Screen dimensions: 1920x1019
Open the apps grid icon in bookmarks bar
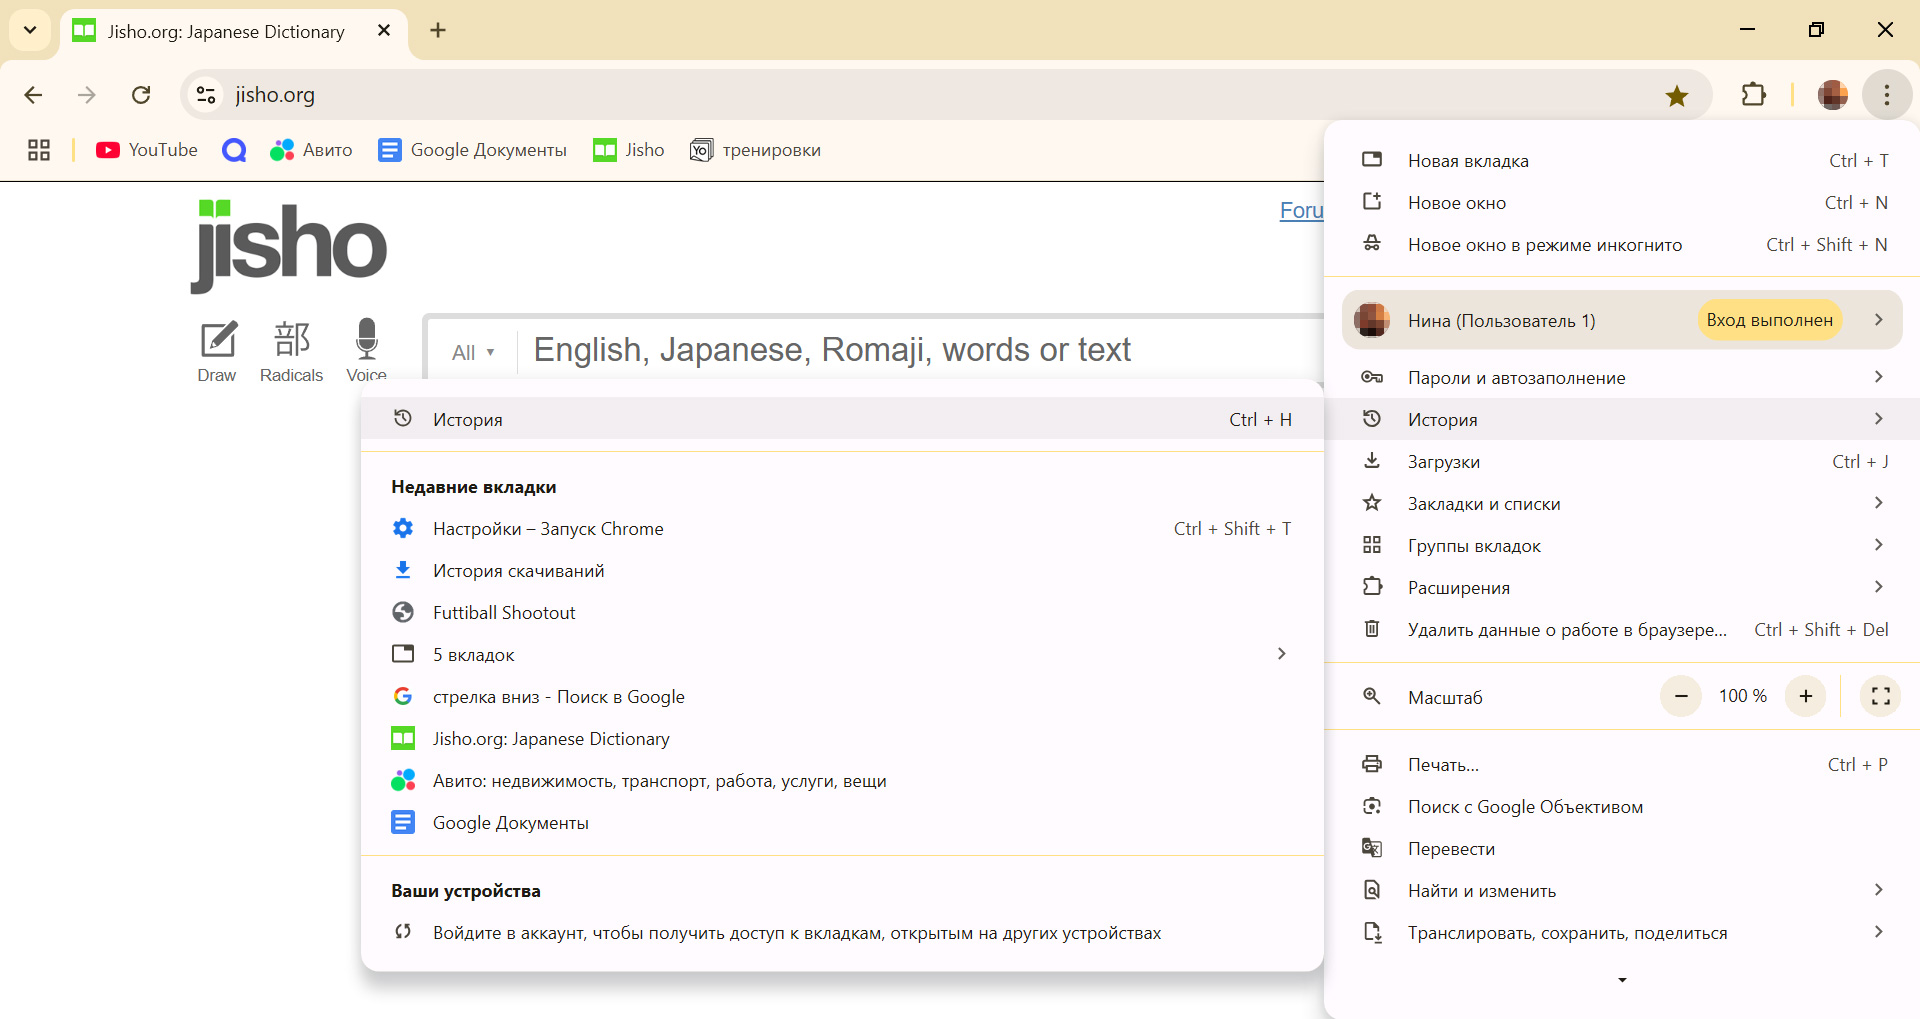click(39, 150)
